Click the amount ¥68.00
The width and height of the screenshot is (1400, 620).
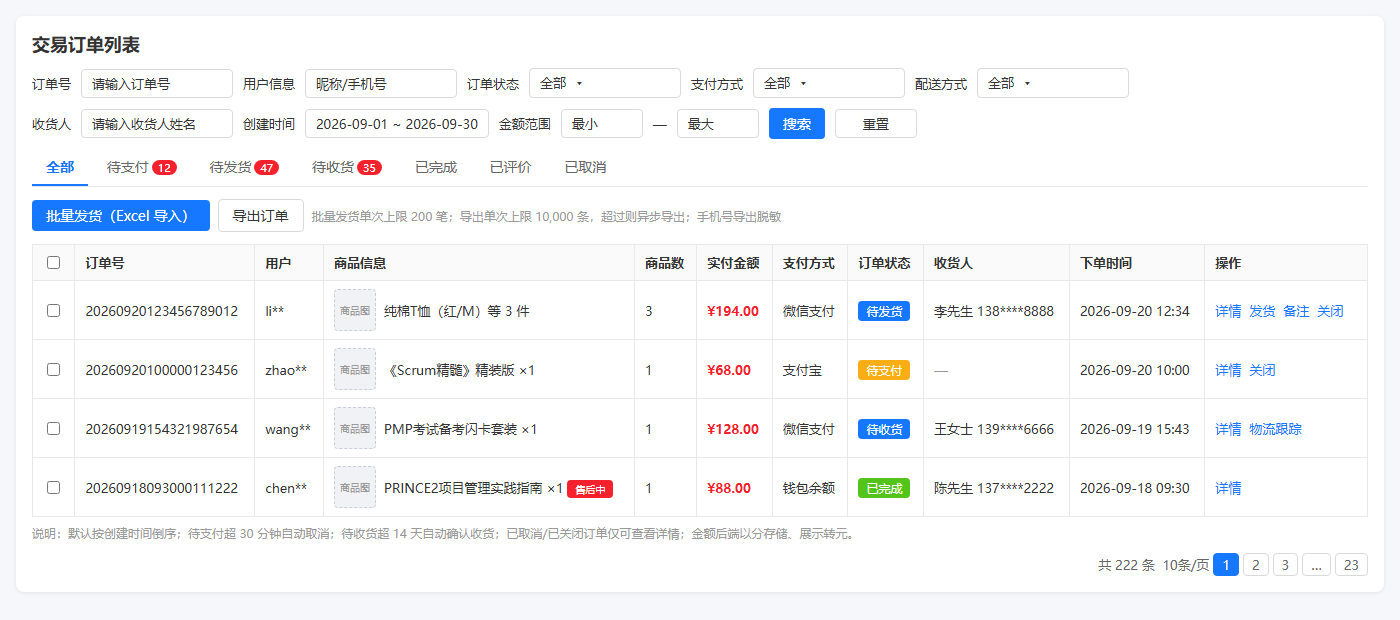pyautogui.click(x=729, y=370)
